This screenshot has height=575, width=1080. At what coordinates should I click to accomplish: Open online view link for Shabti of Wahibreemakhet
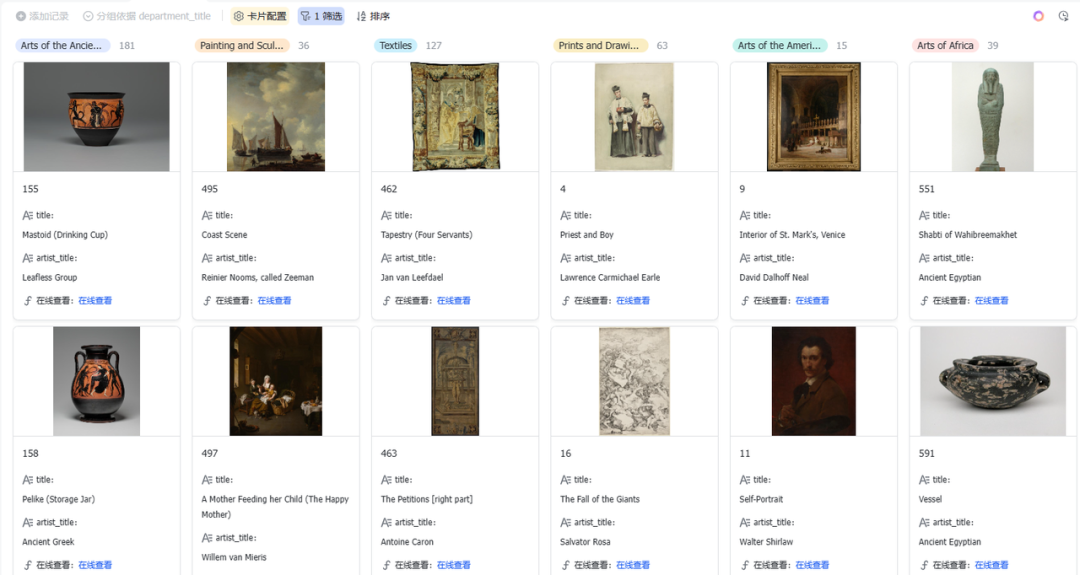(x=991, y=301)
